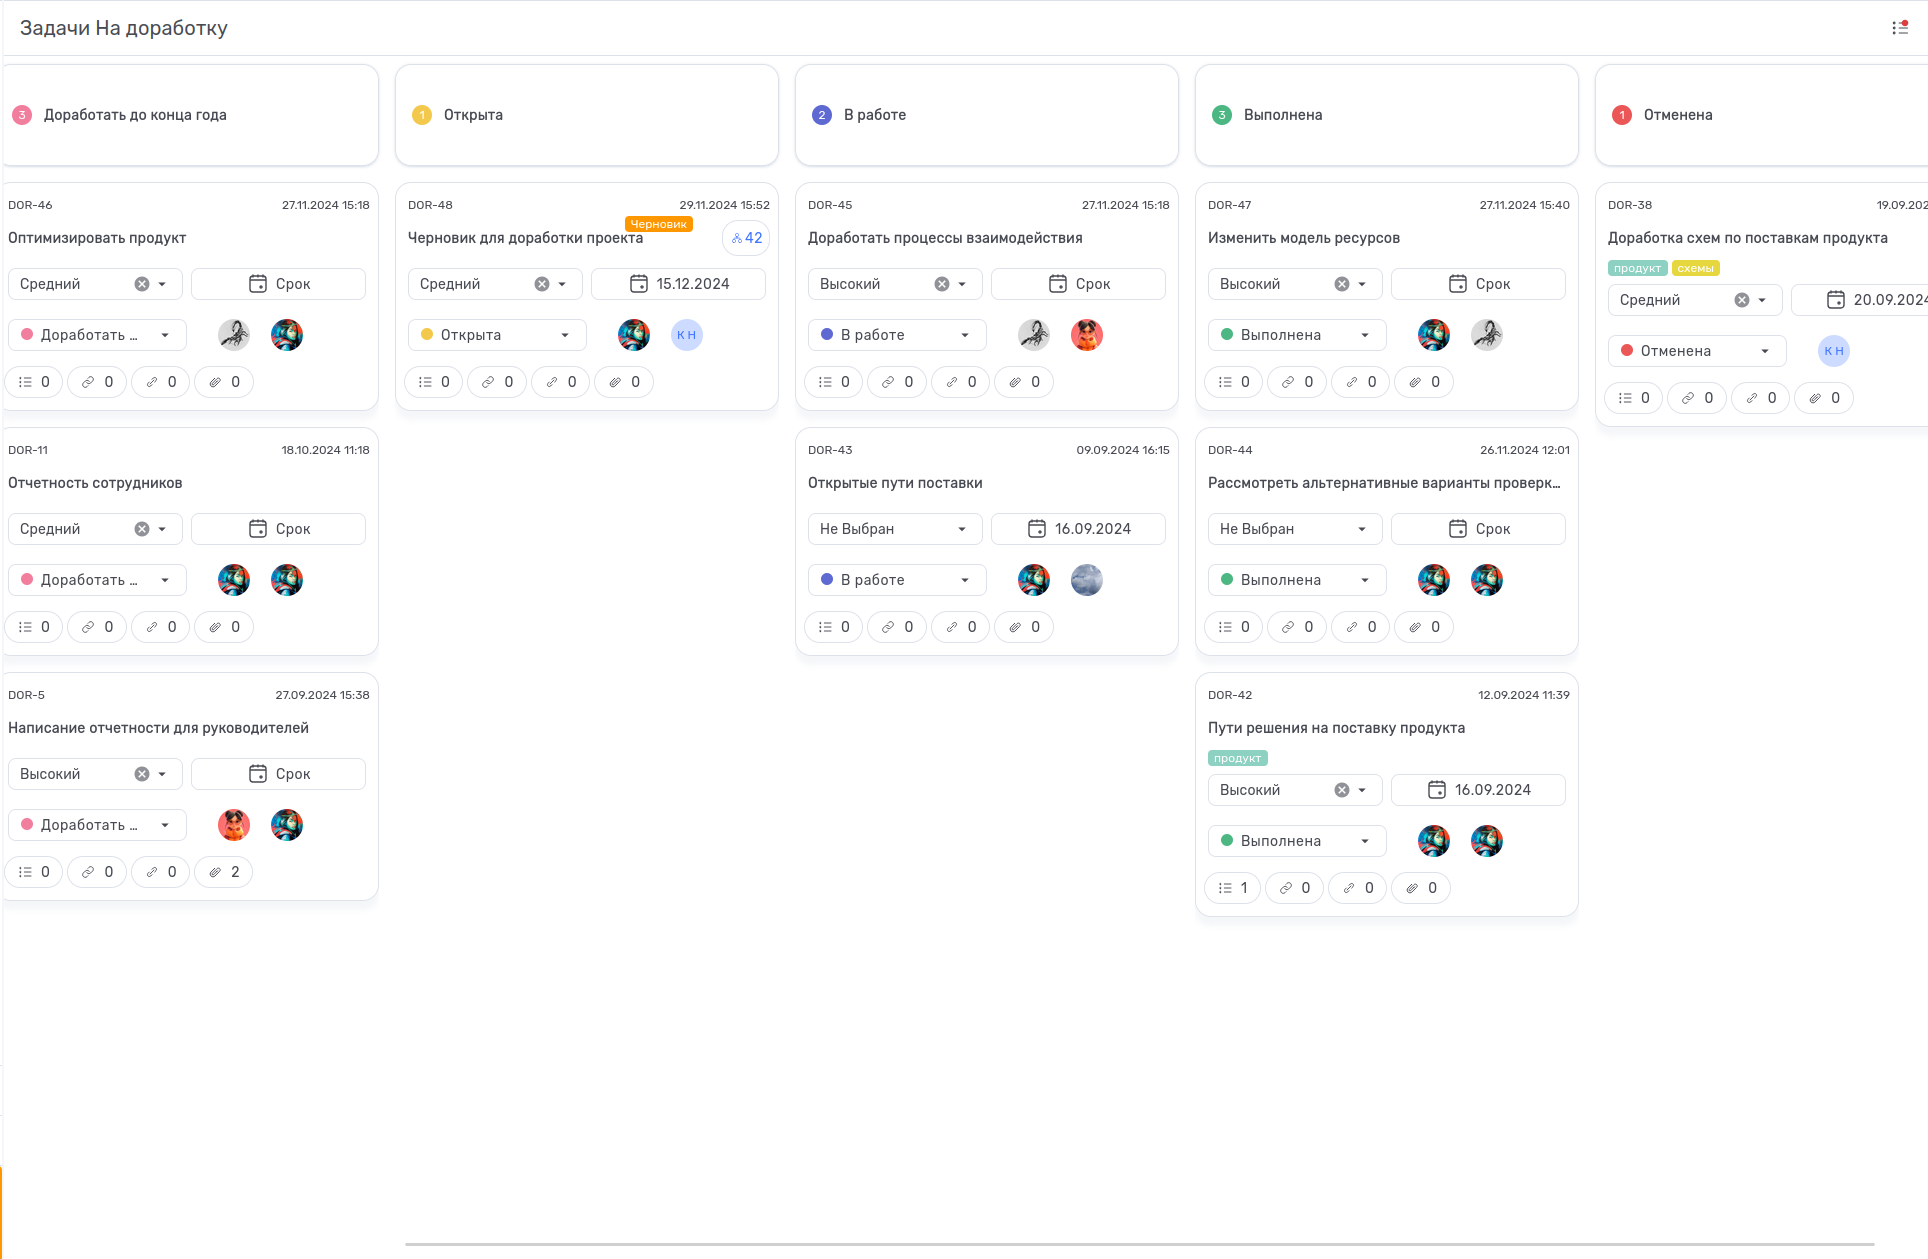Clear the Высокий priority on the DOR-47 card
This screenshot has height=1259, width=1928.
1342,284
